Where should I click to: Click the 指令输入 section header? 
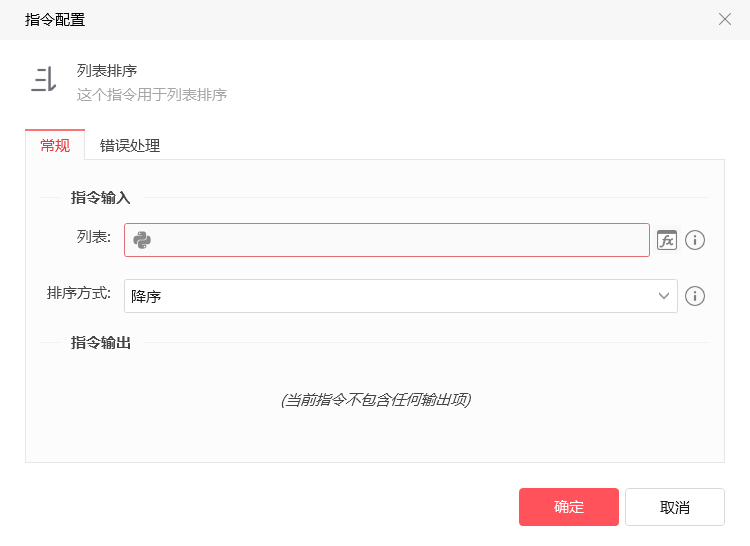tap(100, 197)
